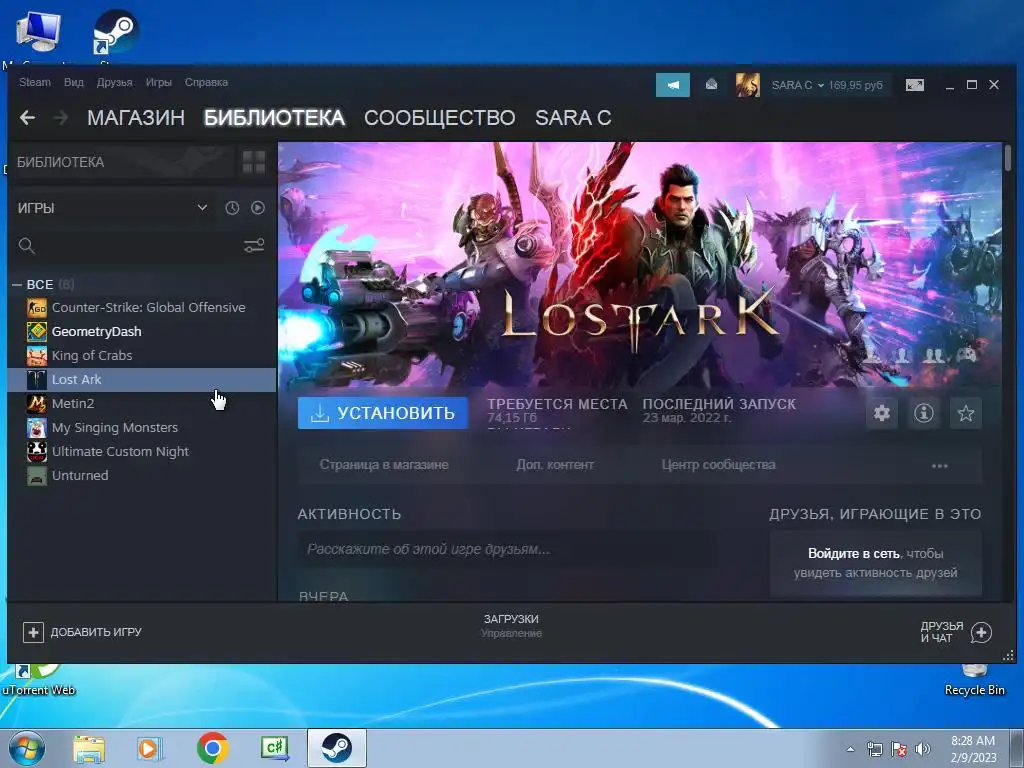
Task: Add Lost Ark to favorites star
Action: [x=965, y=413]
